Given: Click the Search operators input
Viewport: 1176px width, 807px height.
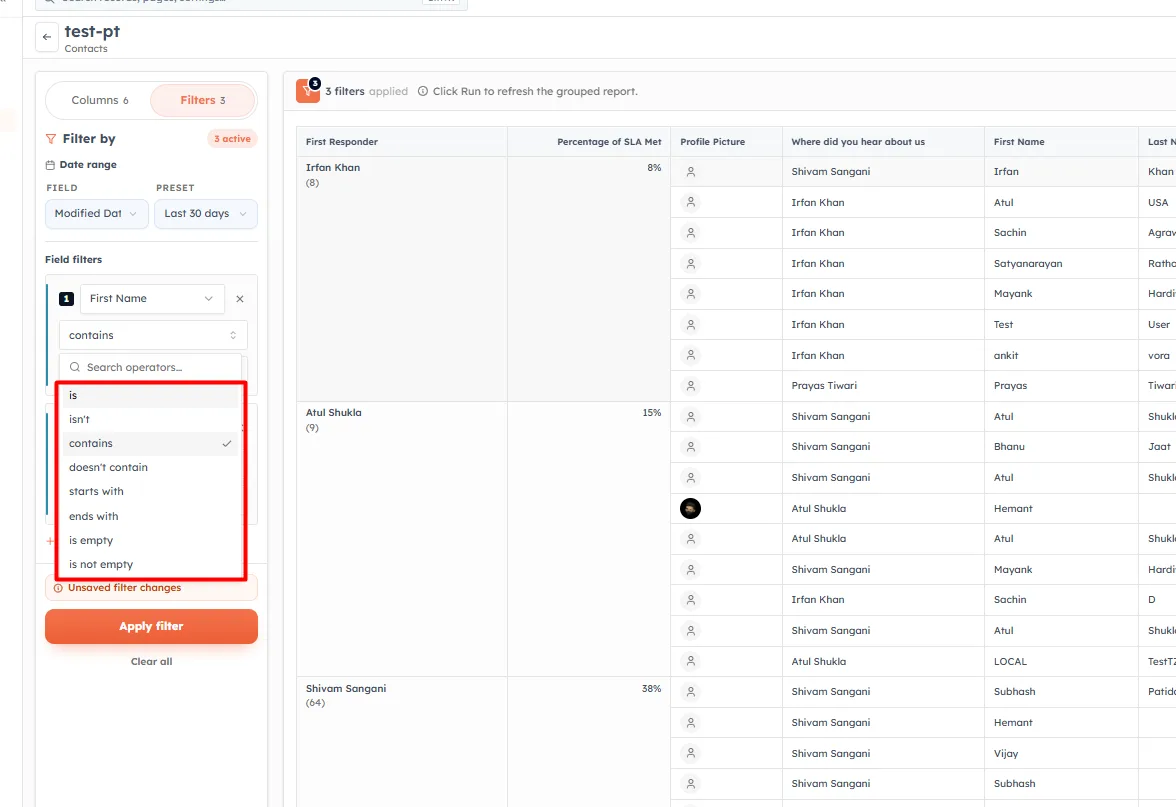Looking at the screenshot, I should [x=152, y=367].
